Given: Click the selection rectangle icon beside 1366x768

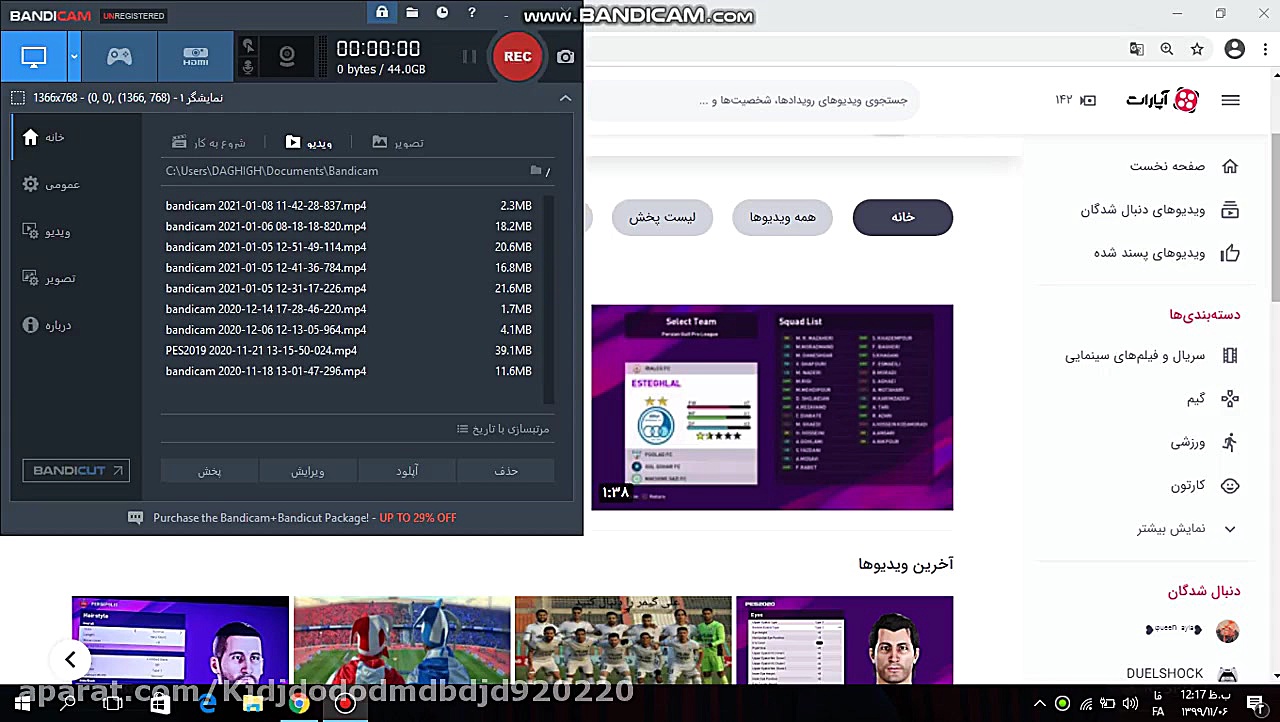Looking at the screenshot, I should 18,98.
